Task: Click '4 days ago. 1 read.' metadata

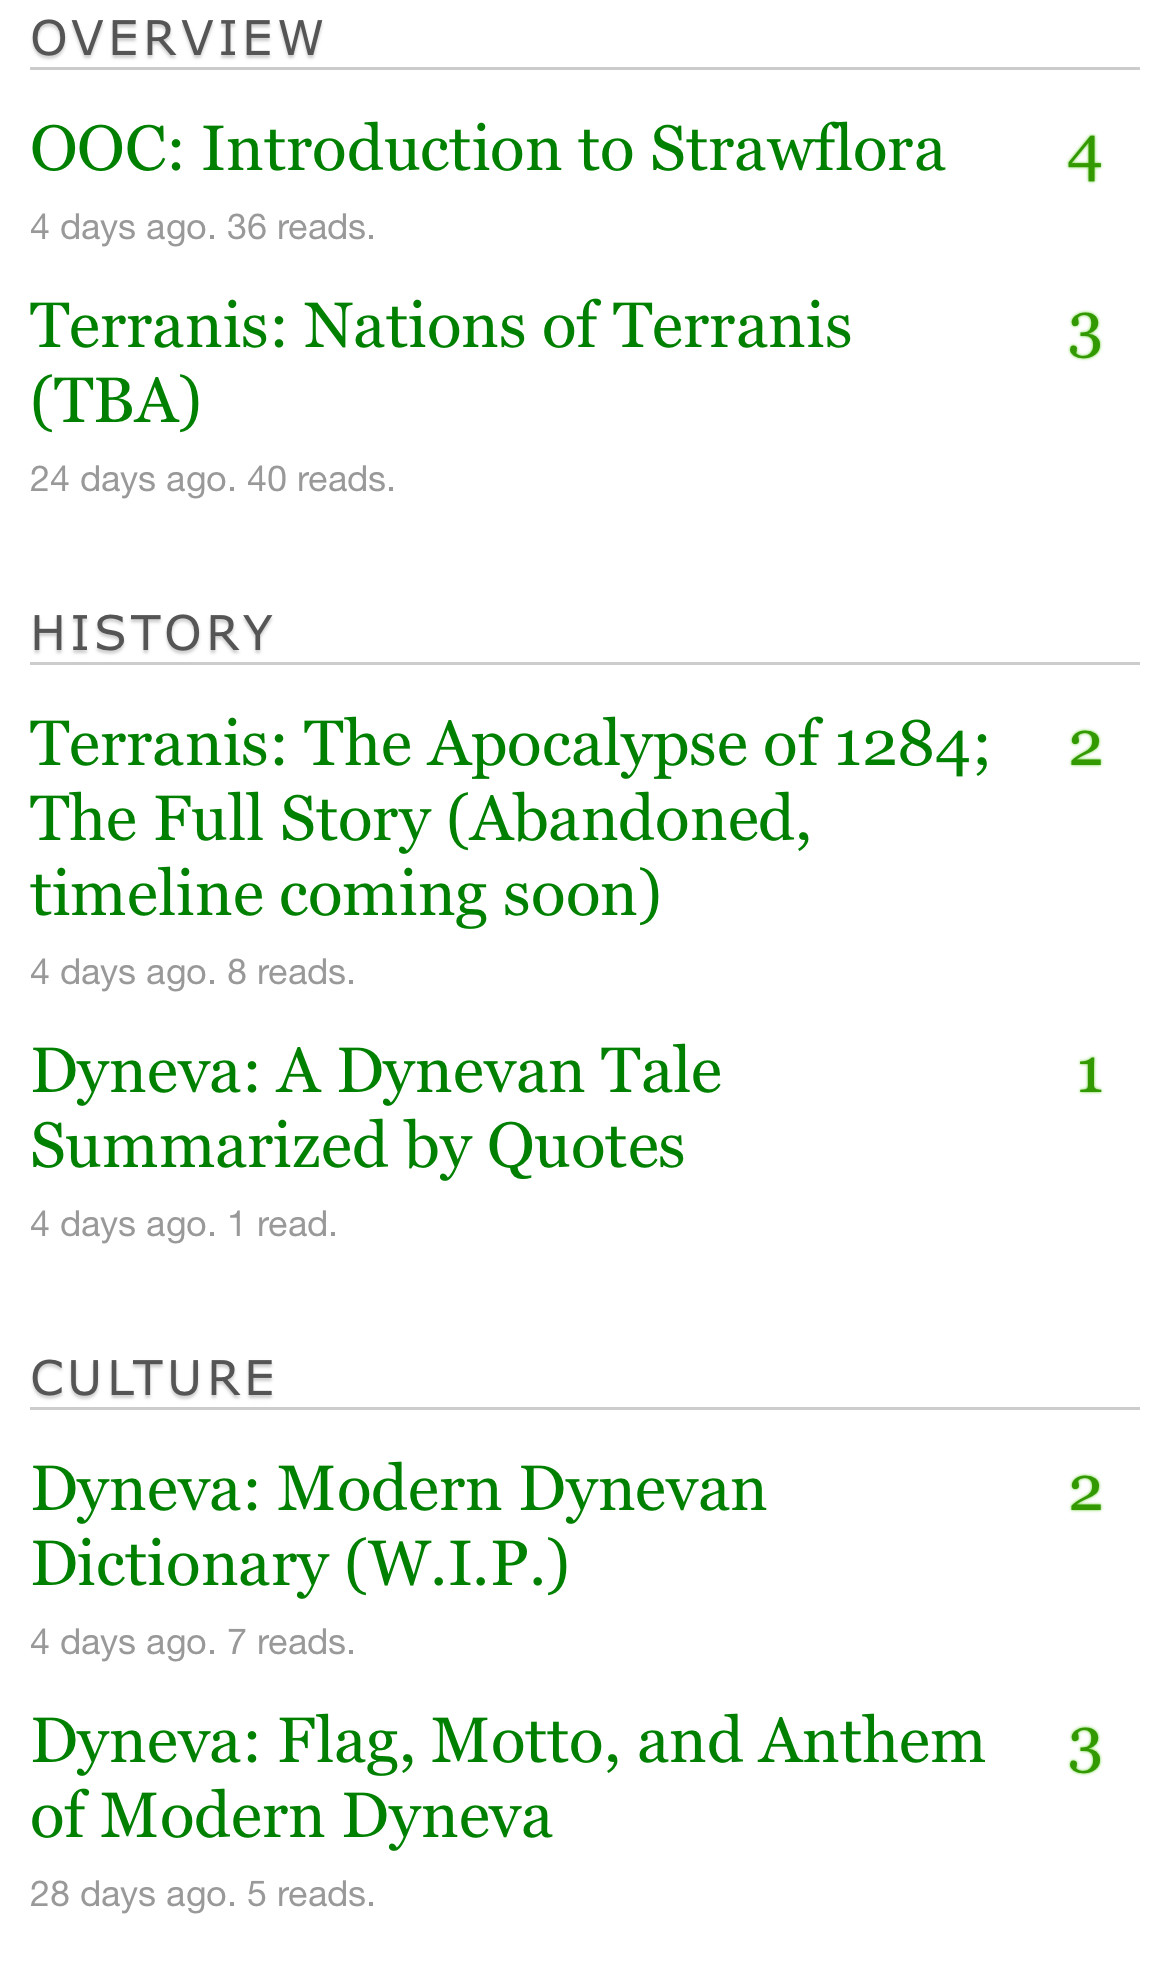Action: pyautogui.click(x=184, y=1224)
